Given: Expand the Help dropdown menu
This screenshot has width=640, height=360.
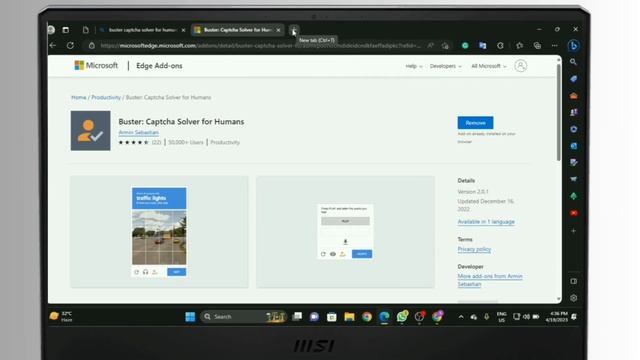Looking at the screenshot, I should click(413, 66).
